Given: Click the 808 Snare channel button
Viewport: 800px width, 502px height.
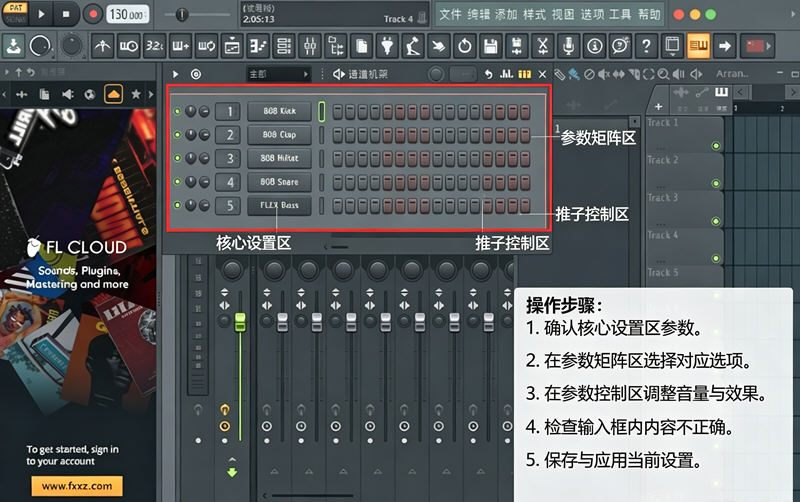Looking at the screenshot, I should point(279,182).
